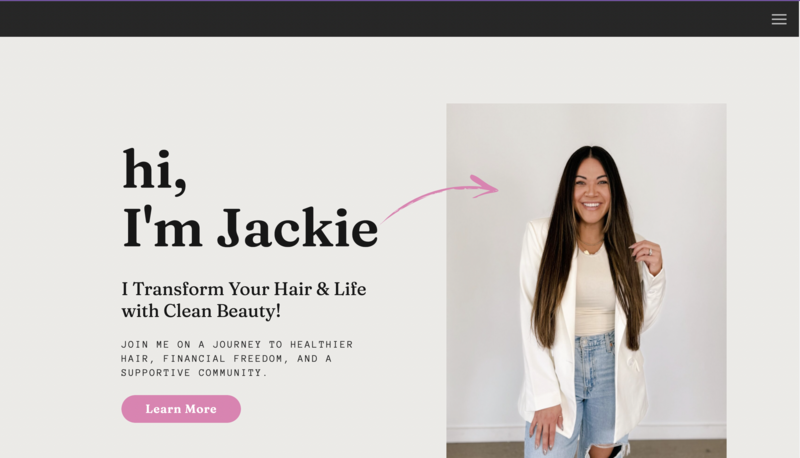Click the "with Clean Beauty!" line
800x458 pixels.
point(201,311)
